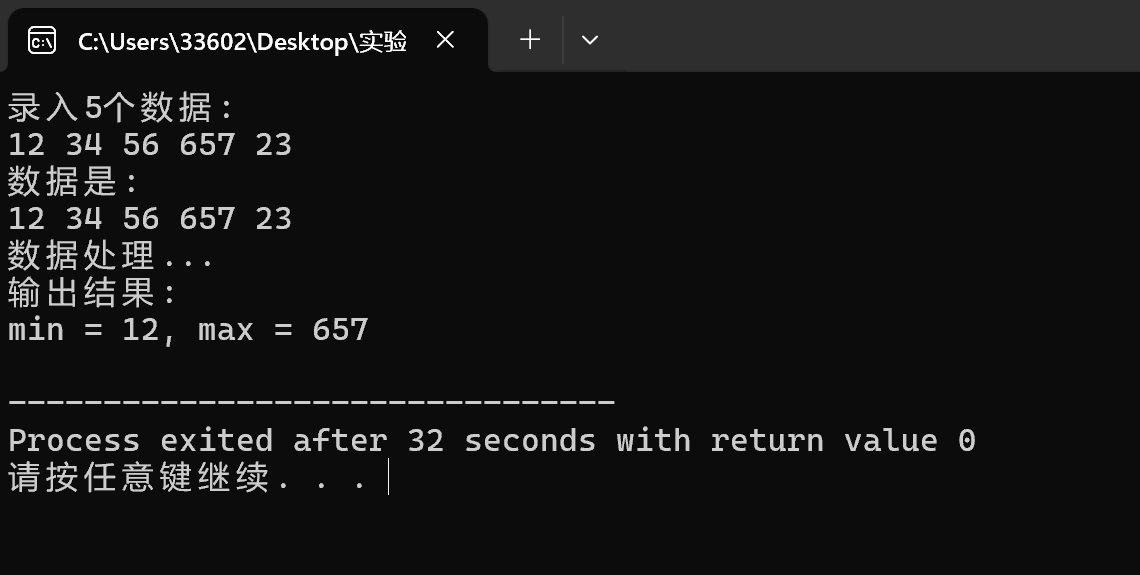Image resolution: width=1140 pixels, height=575 pixels.
Task: Click the "输出结果:" line
Action: (92, 293)
